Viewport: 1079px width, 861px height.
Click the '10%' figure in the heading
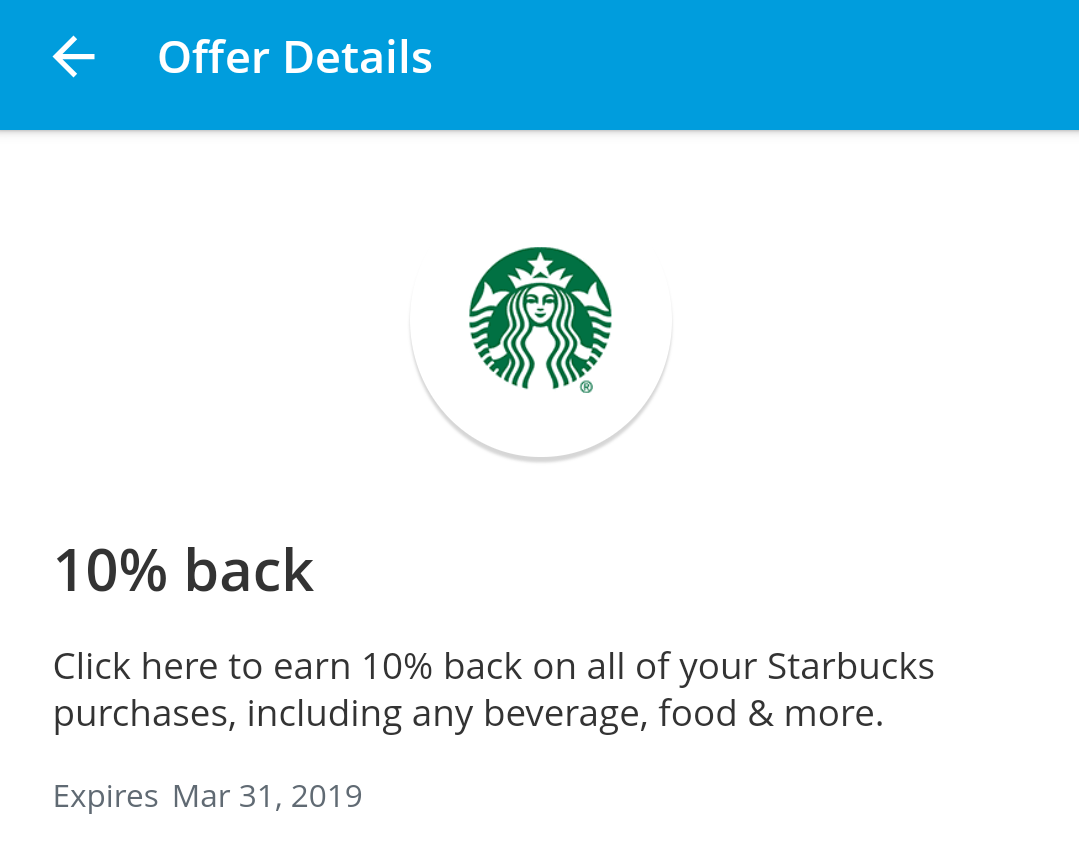[x=111, y=571]
